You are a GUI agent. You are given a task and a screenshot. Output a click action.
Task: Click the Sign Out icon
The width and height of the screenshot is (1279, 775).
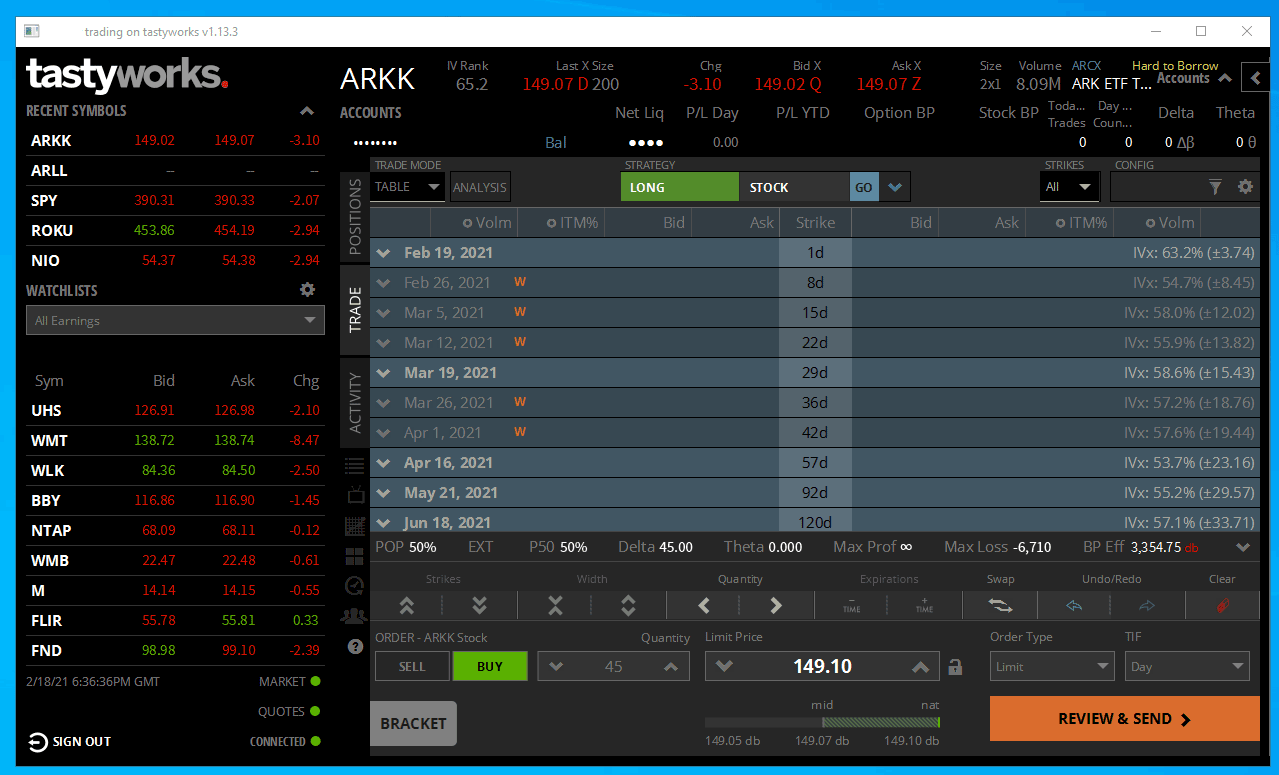37,742
